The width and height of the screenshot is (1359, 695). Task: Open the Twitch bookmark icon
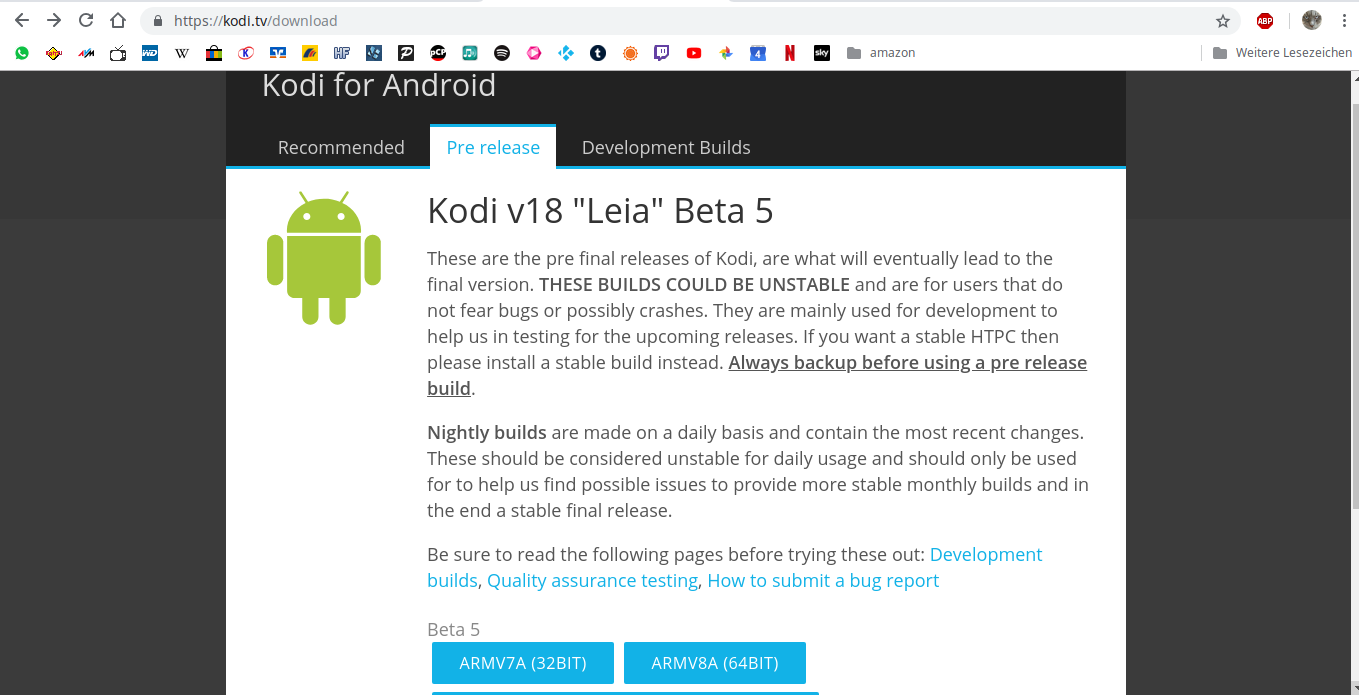(662, 53)
